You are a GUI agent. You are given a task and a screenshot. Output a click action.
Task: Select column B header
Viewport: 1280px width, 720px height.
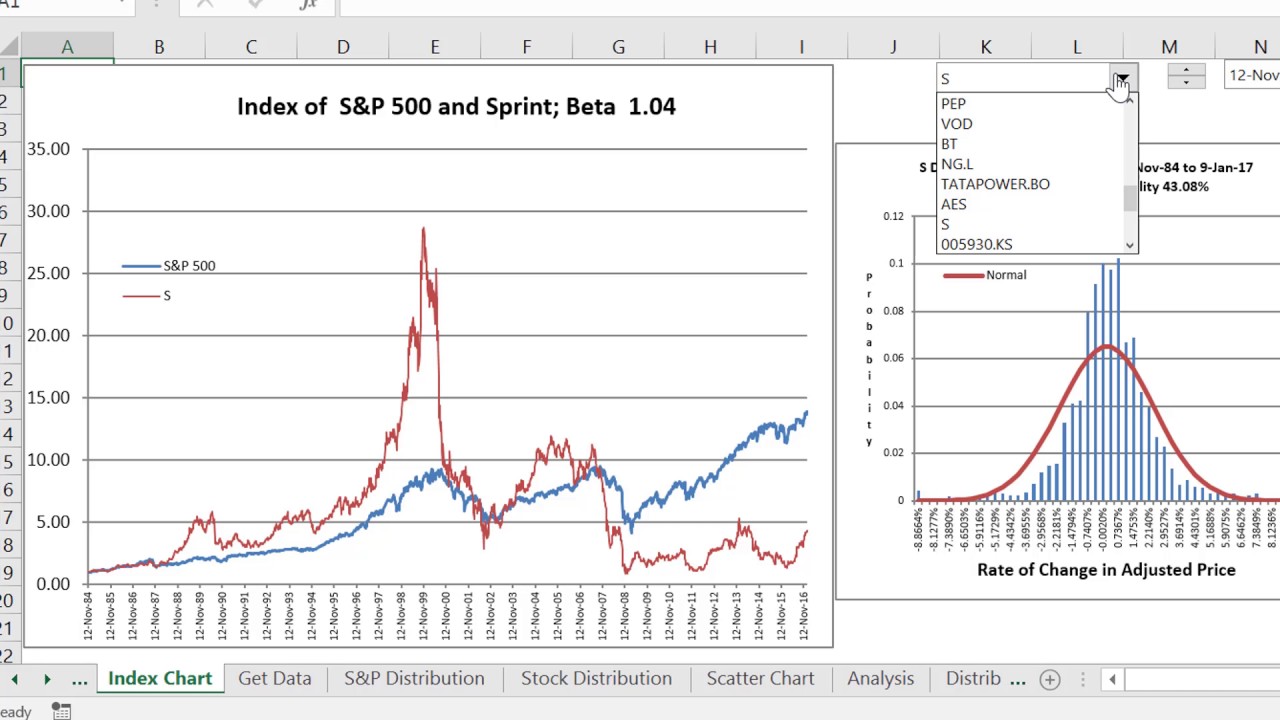(159, 46)
